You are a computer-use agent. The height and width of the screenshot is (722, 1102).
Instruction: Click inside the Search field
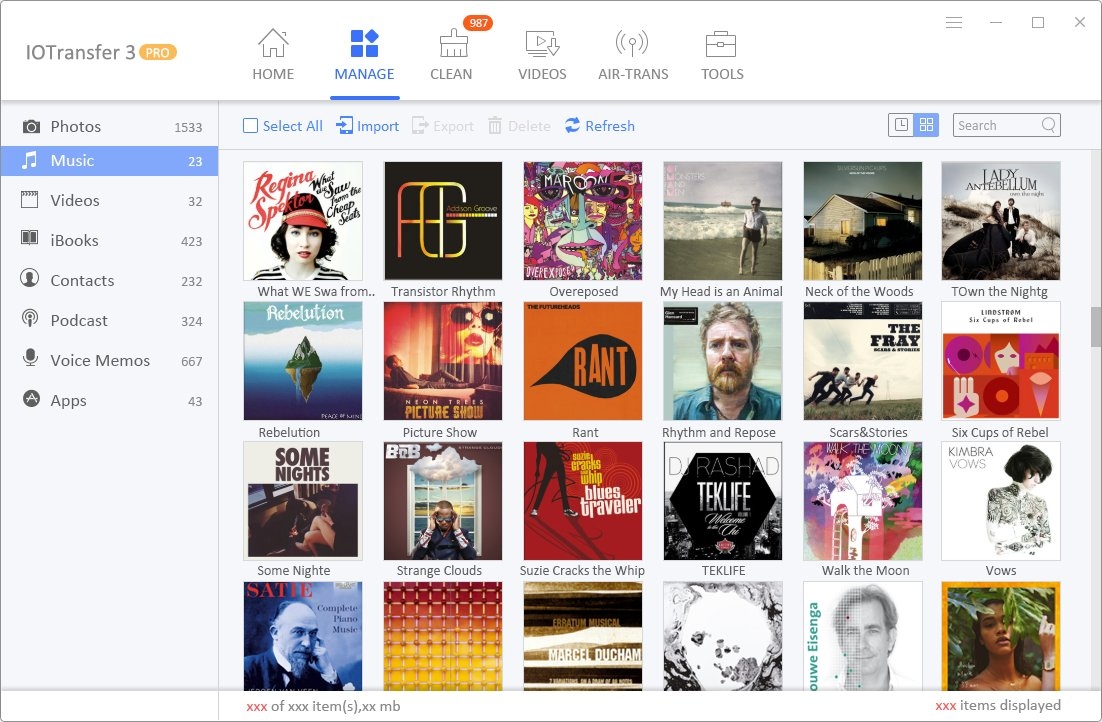[1000, 125]
